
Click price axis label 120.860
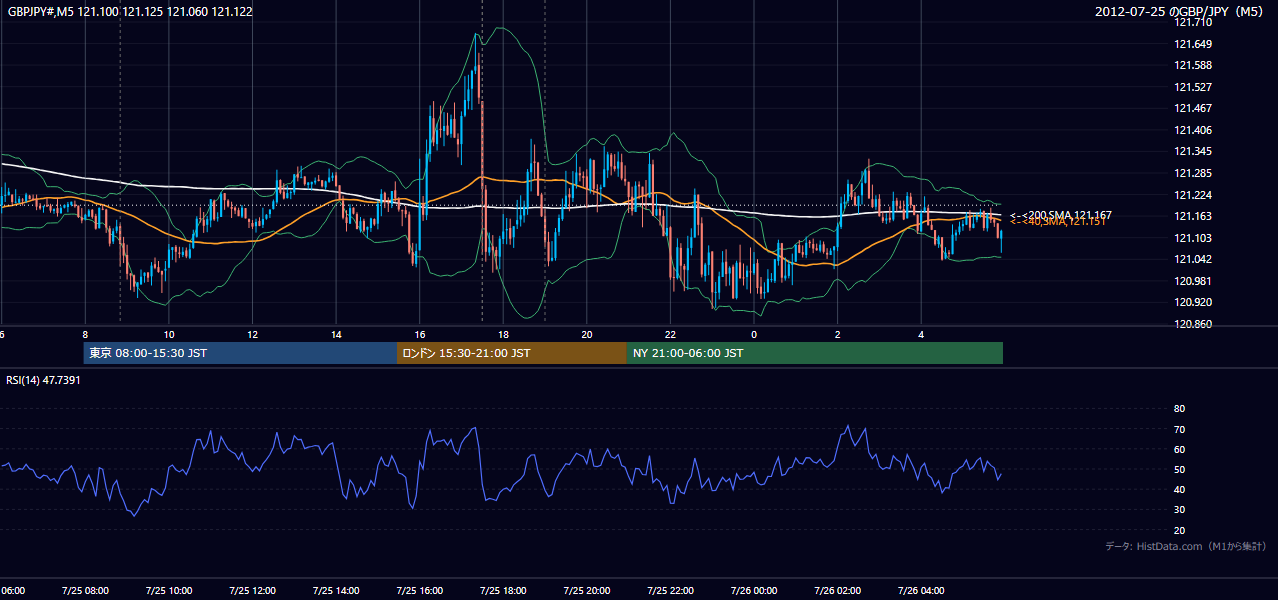coord(1194,324)
